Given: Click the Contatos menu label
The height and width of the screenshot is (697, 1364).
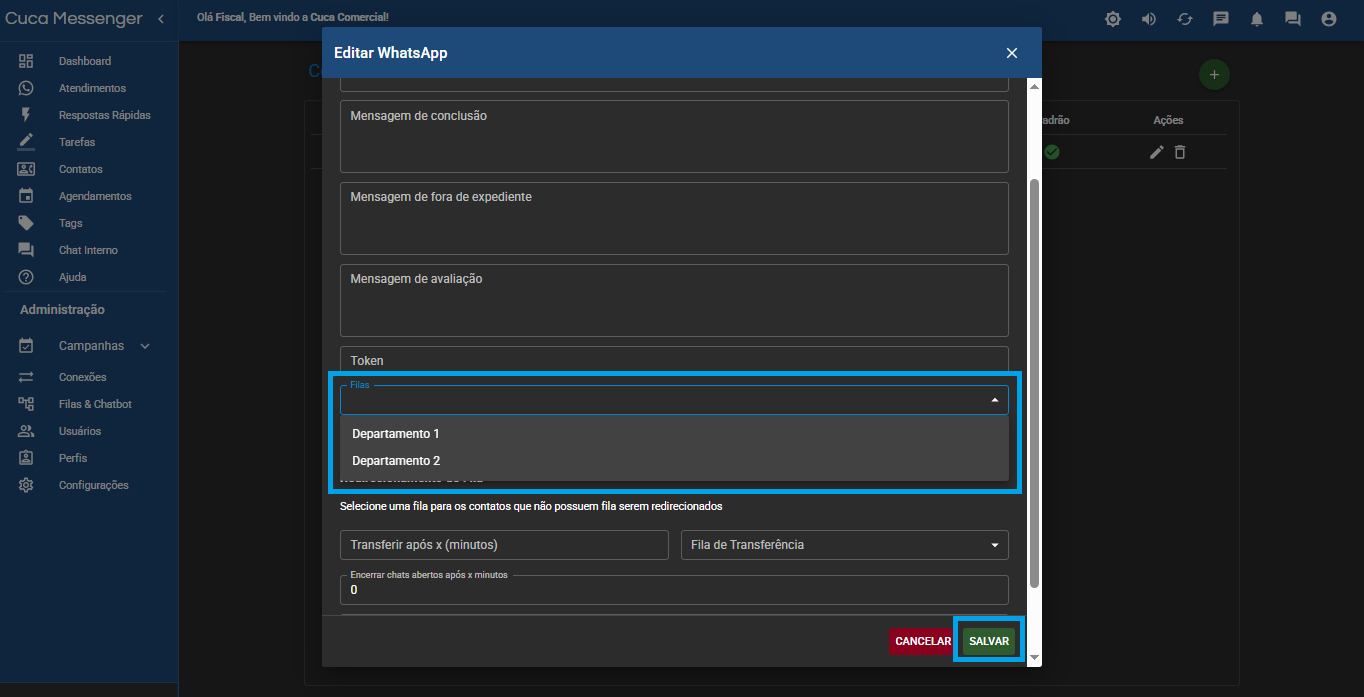Looking at the screenshot, I should (x=81, y=169).
